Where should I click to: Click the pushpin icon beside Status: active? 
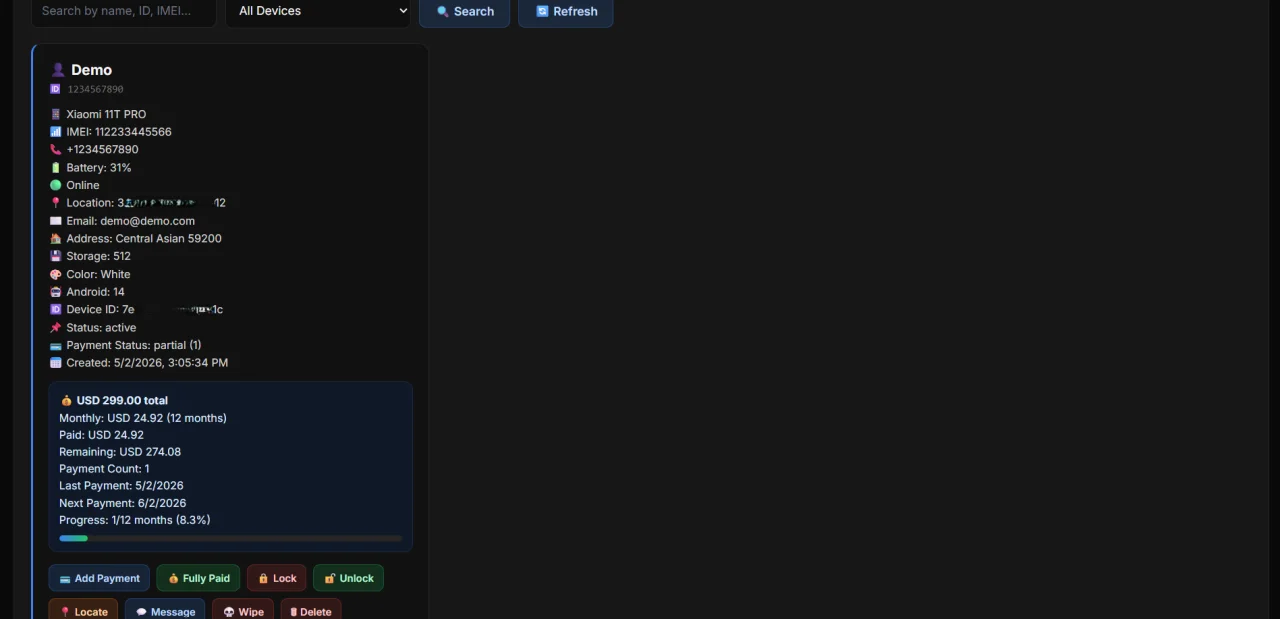click(x=56, y=328)
